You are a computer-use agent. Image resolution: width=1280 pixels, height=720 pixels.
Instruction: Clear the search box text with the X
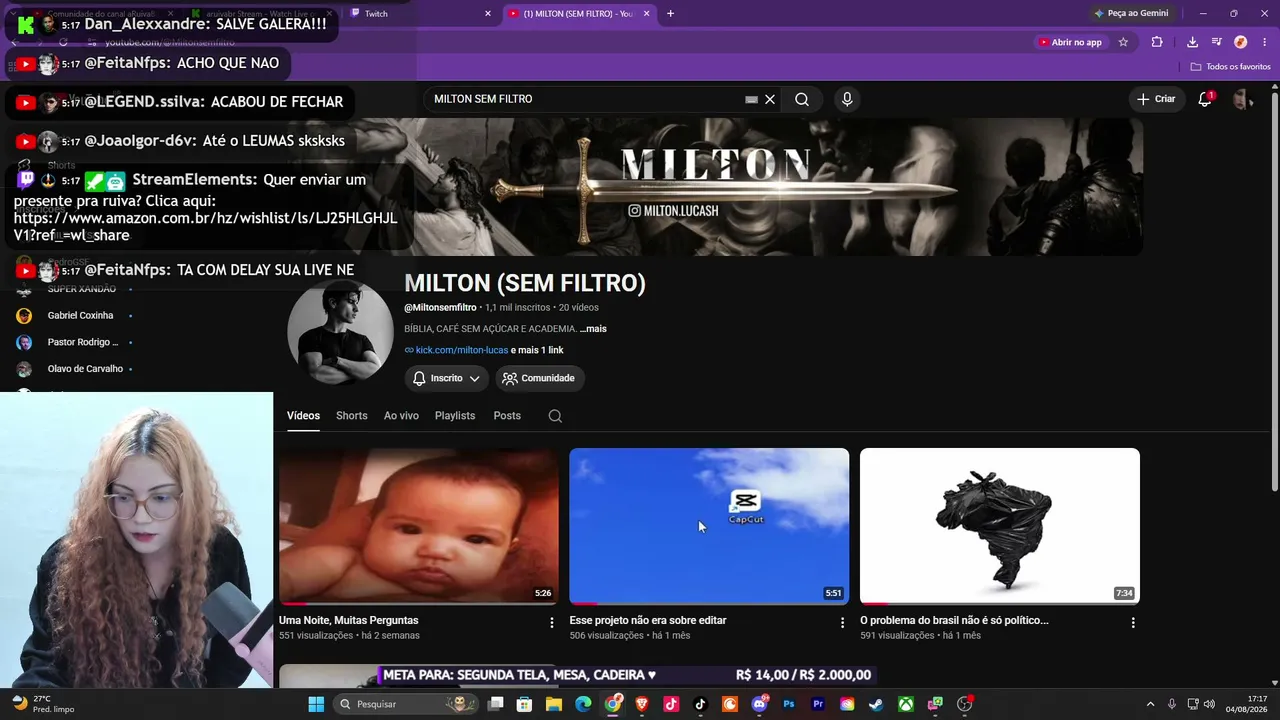click(770, 99)
